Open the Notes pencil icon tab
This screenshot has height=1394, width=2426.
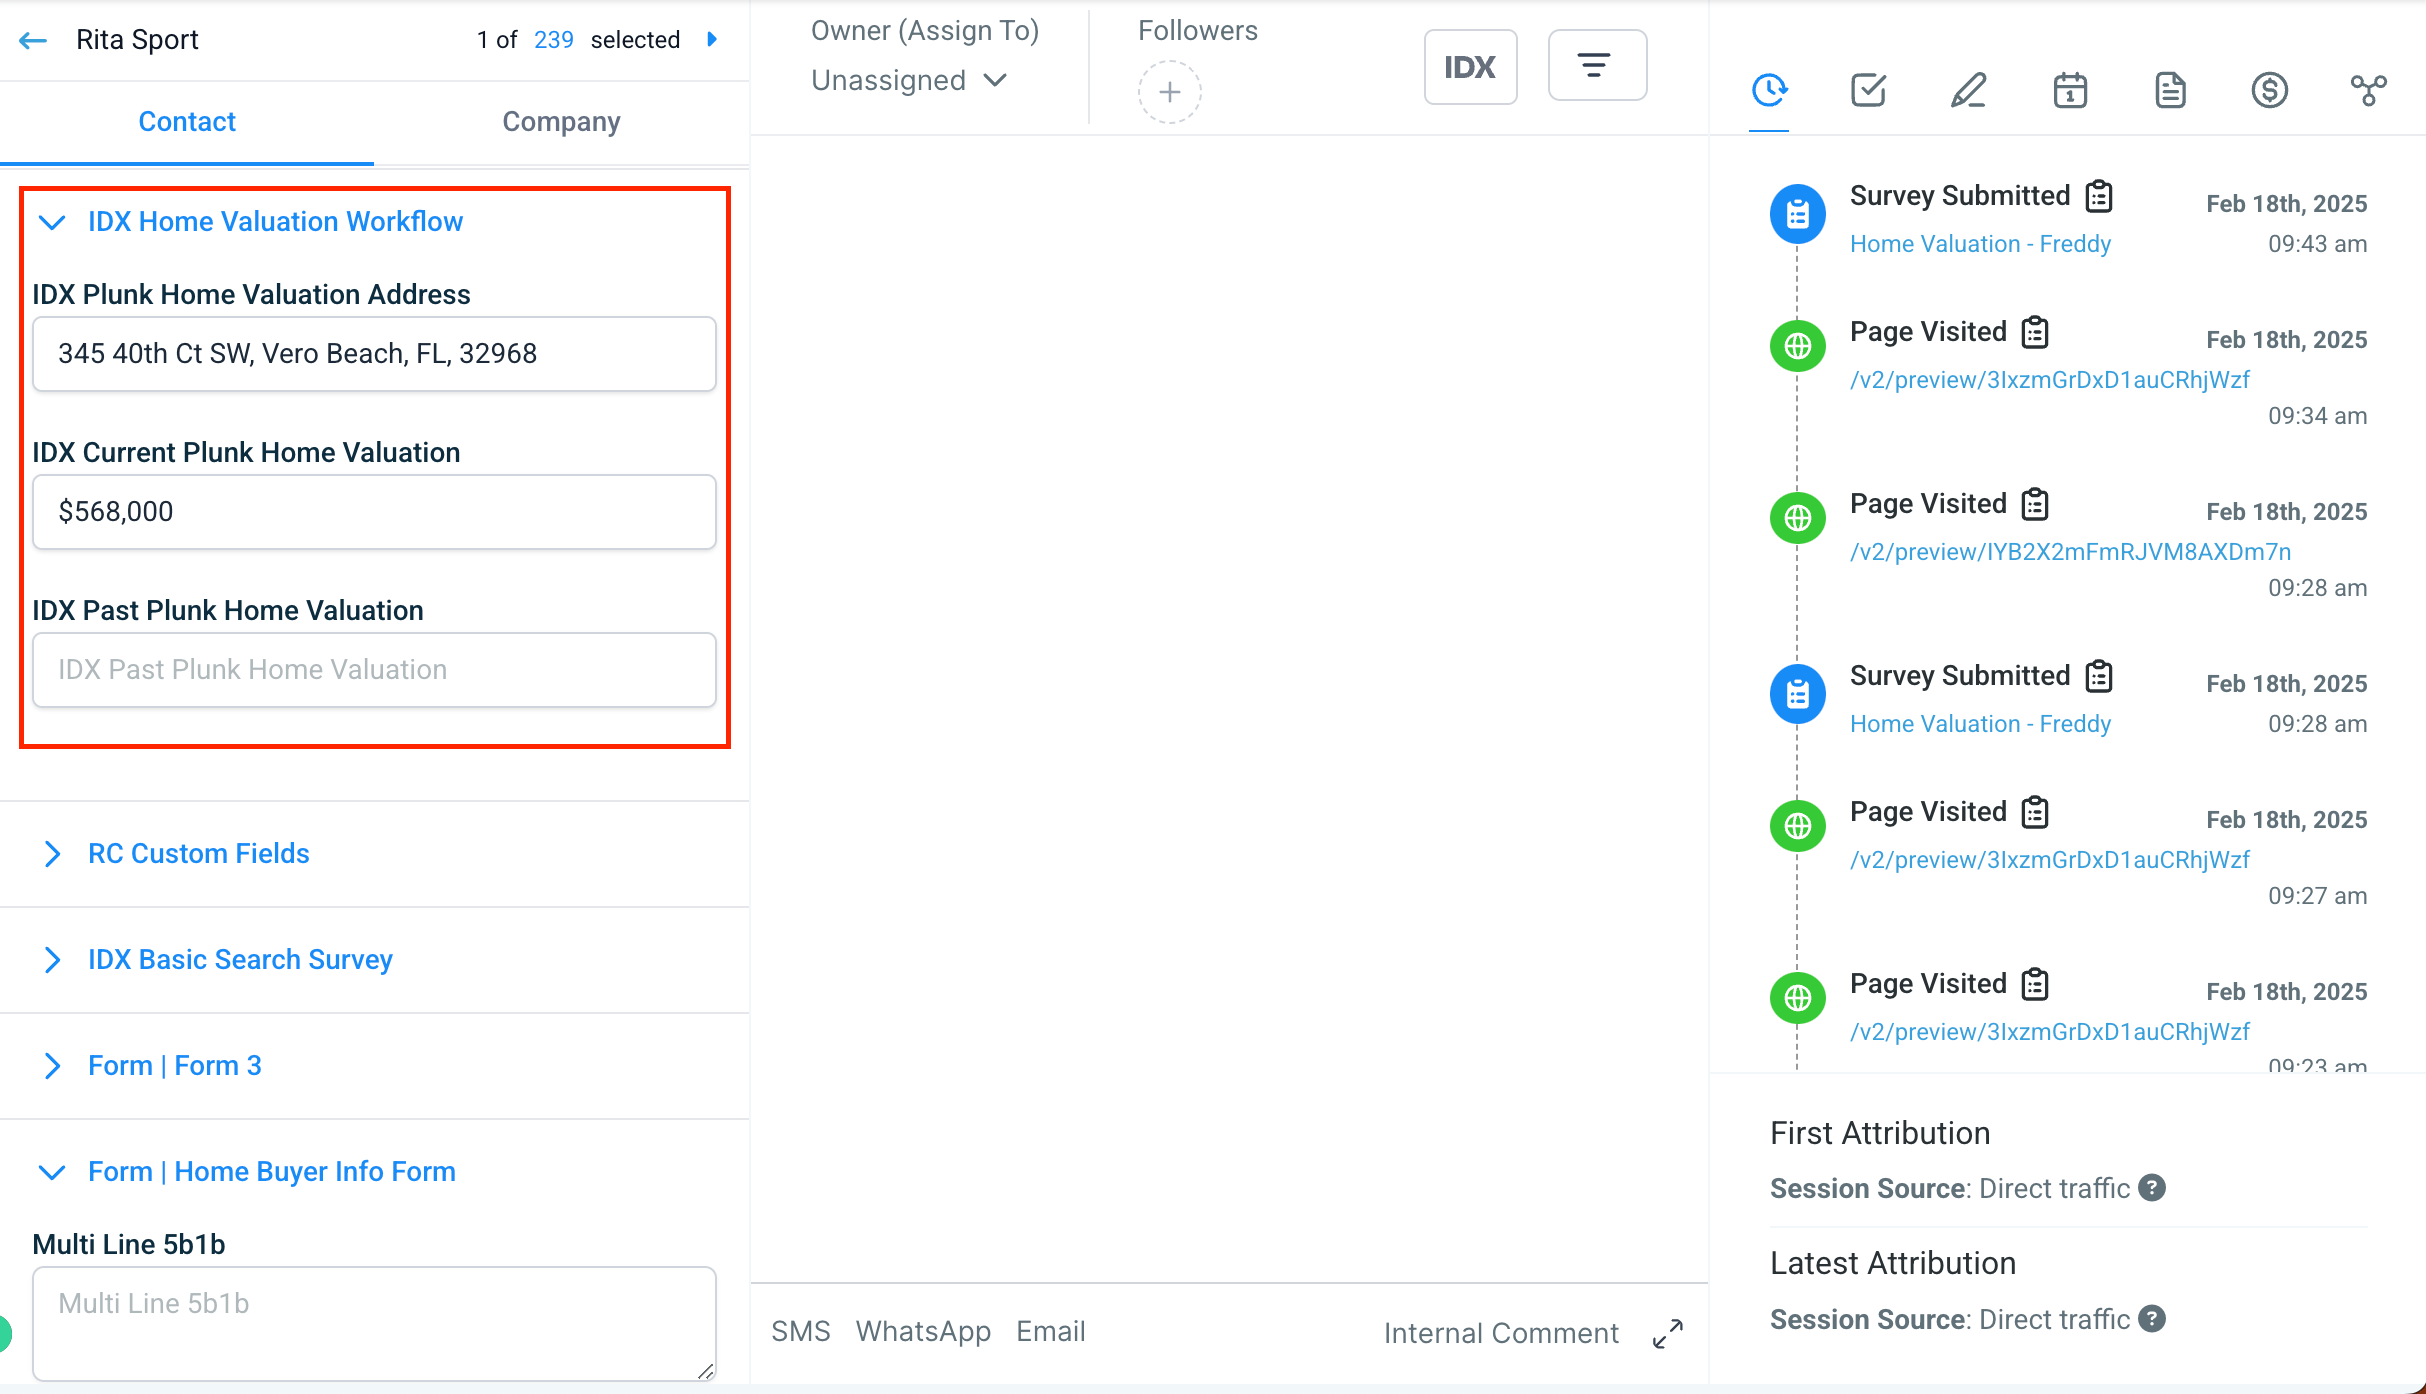[x=1968, y=91]
